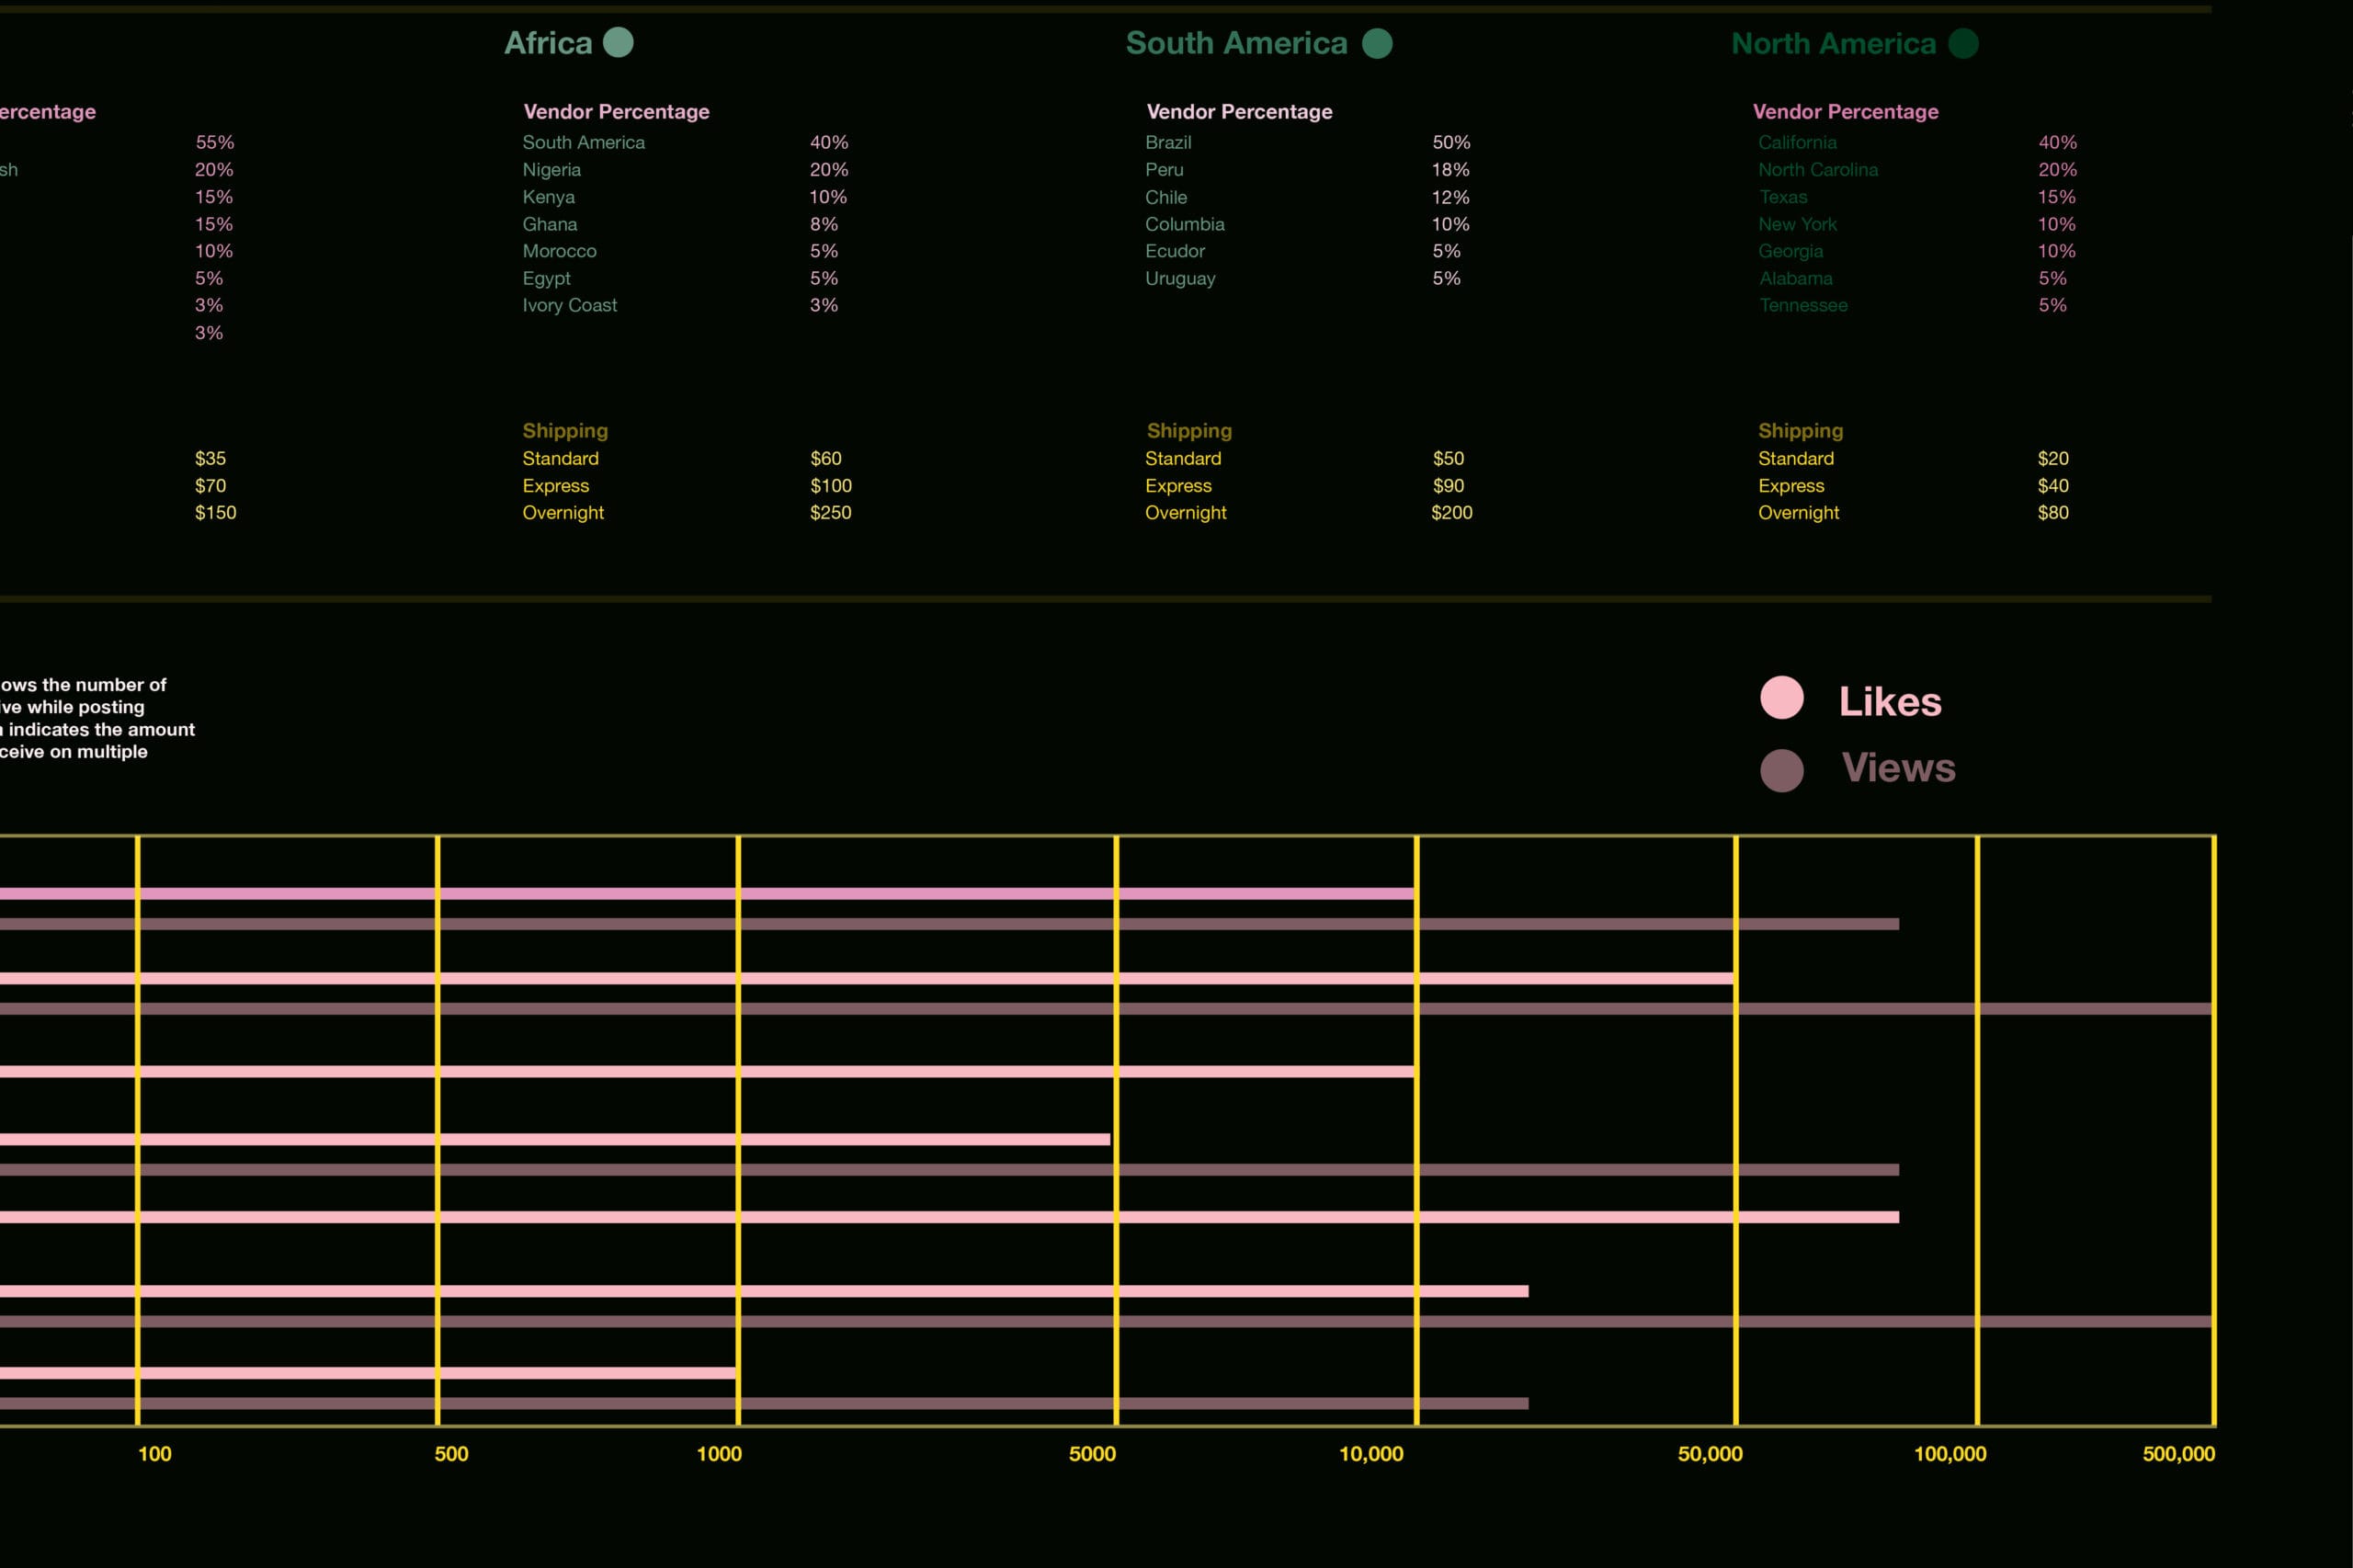Screen dimensions: 2353x1568
Task: Click the dark green circle beside North America
Action: (x=1963, y=44)
